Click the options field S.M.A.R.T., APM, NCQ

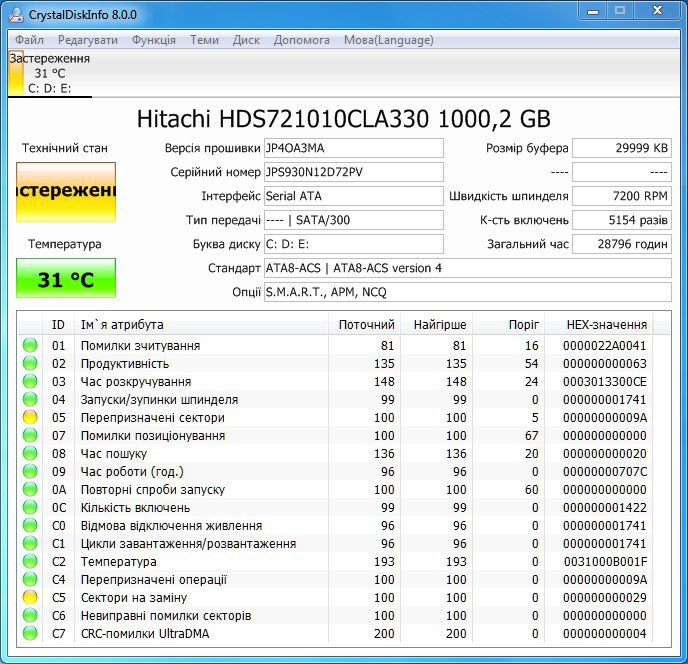pos(468,292)
